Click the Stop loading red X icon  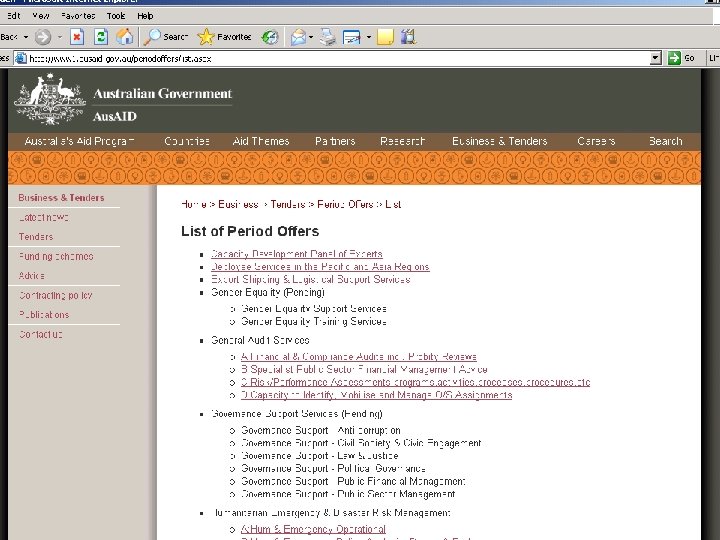[x=77, y=37]
